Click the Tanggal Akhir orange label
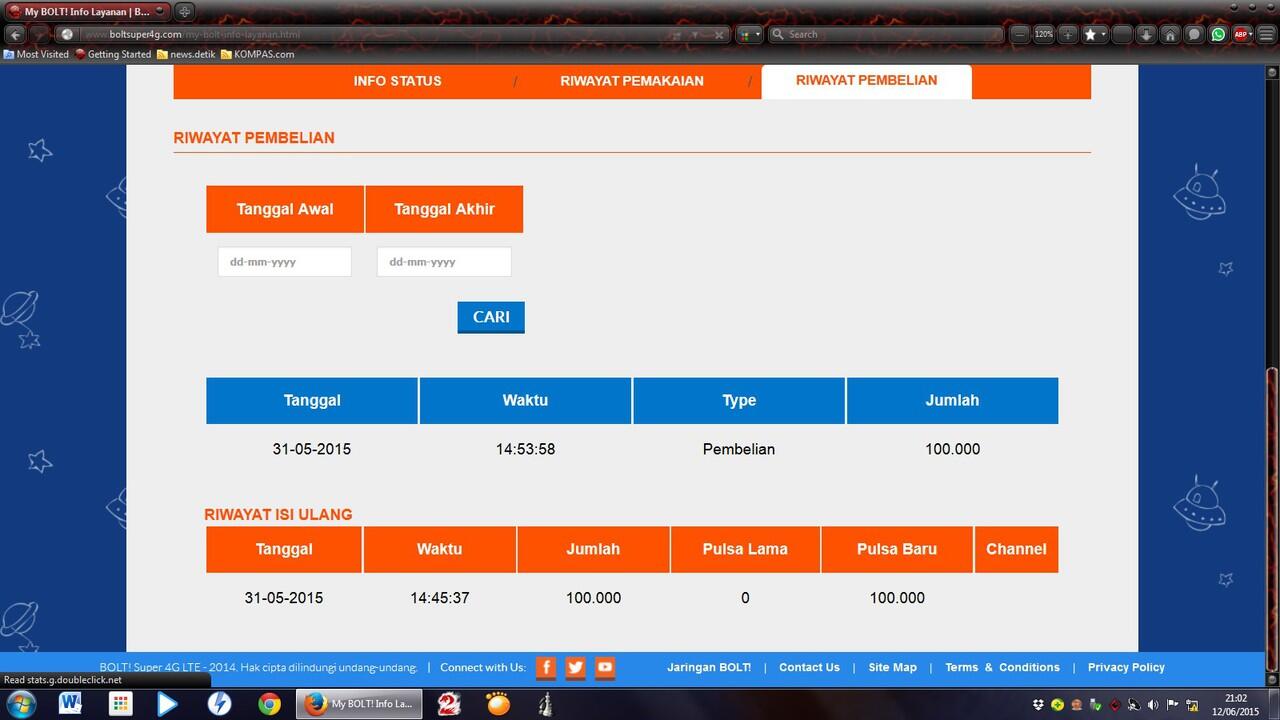Viewport: 1280px width, 720px height. click(x=444, y=209)
